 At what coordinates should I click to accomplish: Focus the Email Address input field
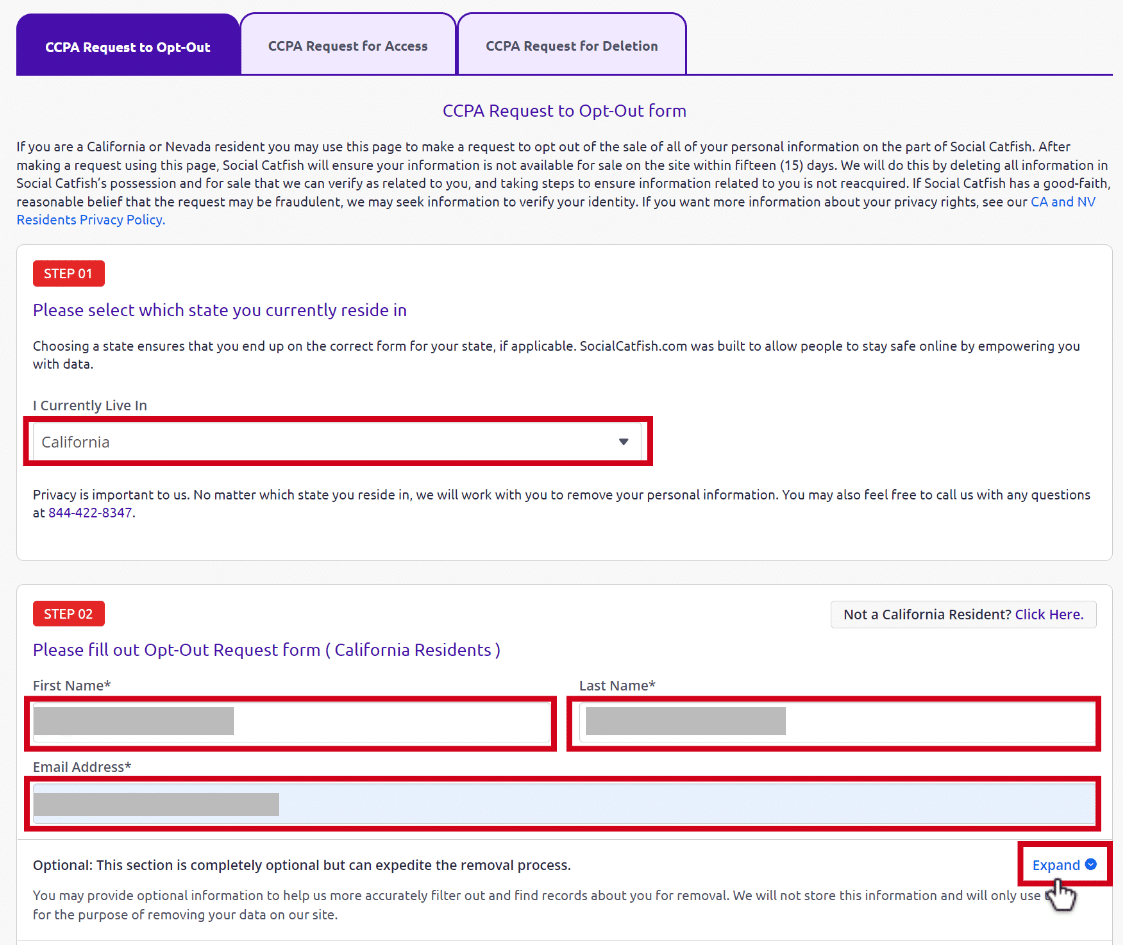(x=564, y=804)
